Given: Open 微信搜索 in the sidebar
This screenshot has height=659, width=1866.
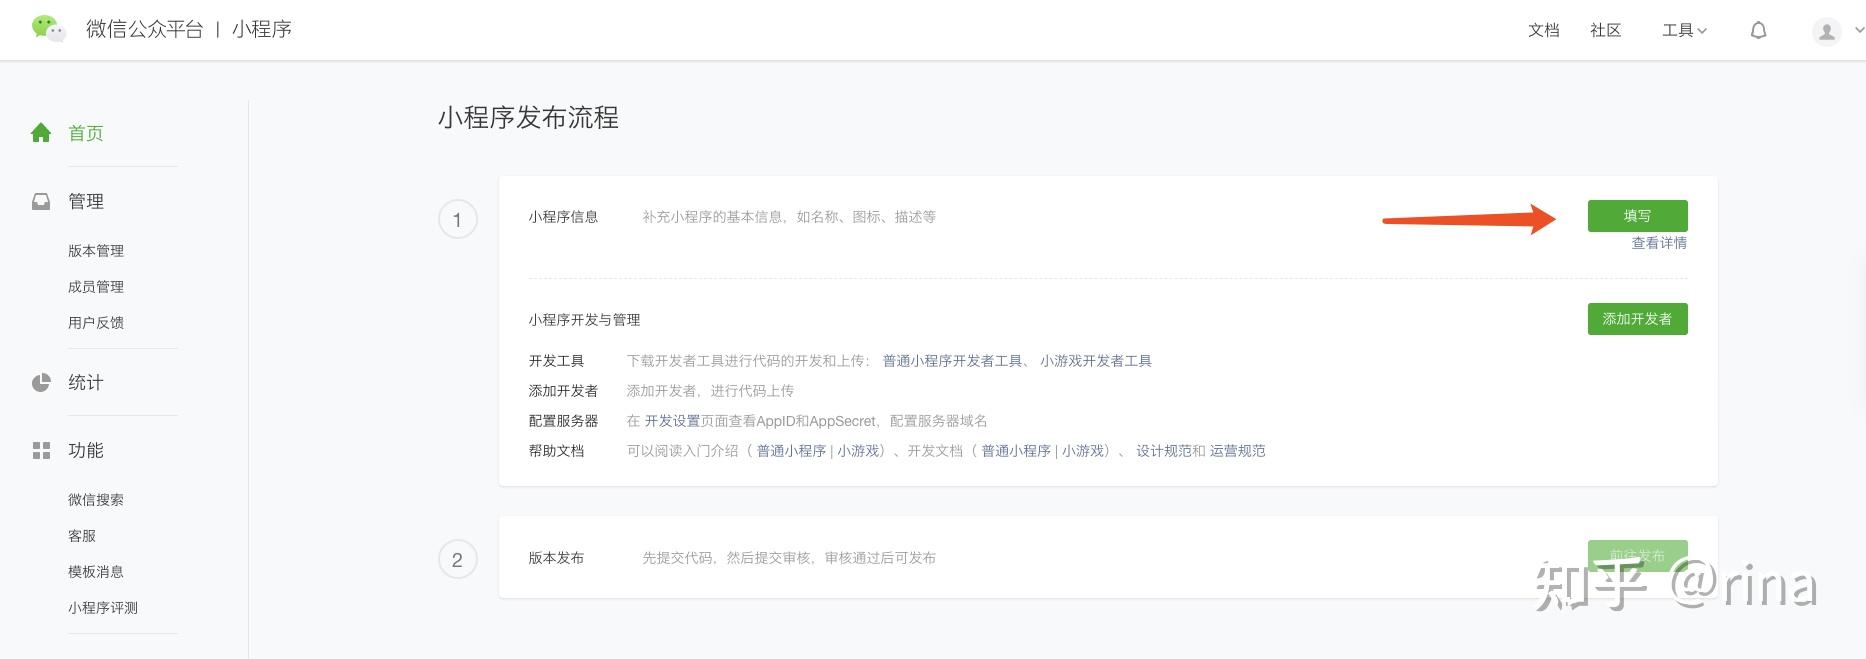Looking at the screenshot, I should [96, 500].
